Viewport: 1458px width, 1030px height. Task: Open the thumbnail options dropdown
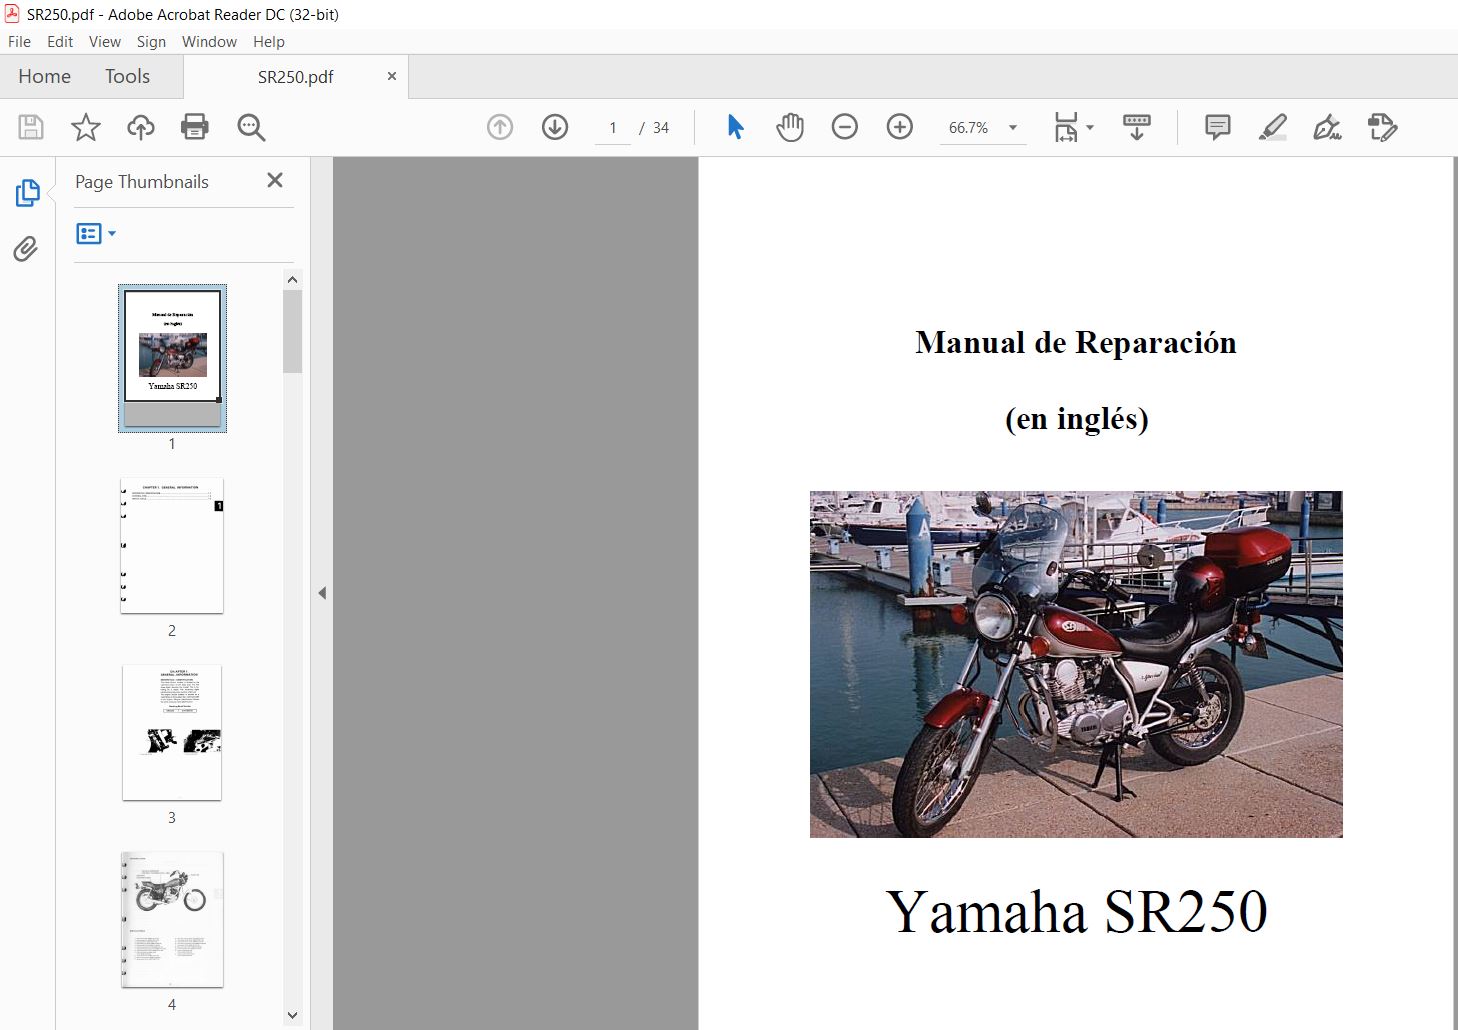(96, 233)
